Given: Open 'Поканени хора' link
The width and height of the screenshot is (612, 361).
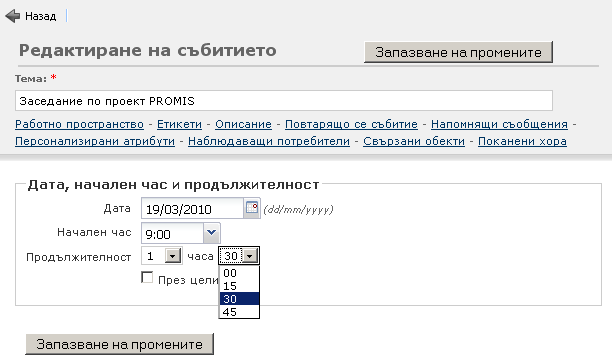Looking at the screenshot, I should [x=522, y=141].
